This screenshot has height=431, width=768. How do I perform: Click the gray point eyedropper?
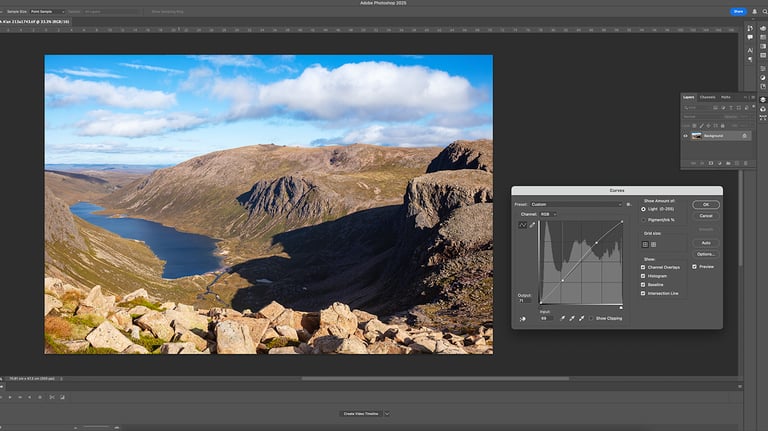572,318
